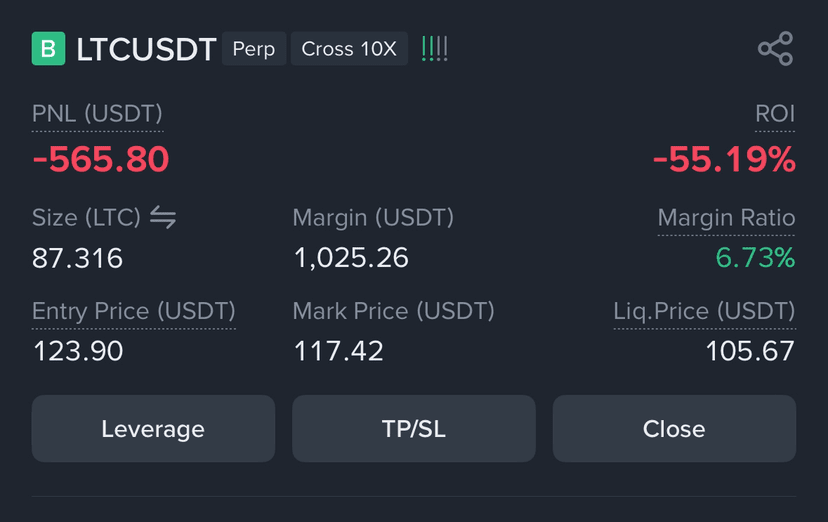Tap the mark price value 117.42

338,351
